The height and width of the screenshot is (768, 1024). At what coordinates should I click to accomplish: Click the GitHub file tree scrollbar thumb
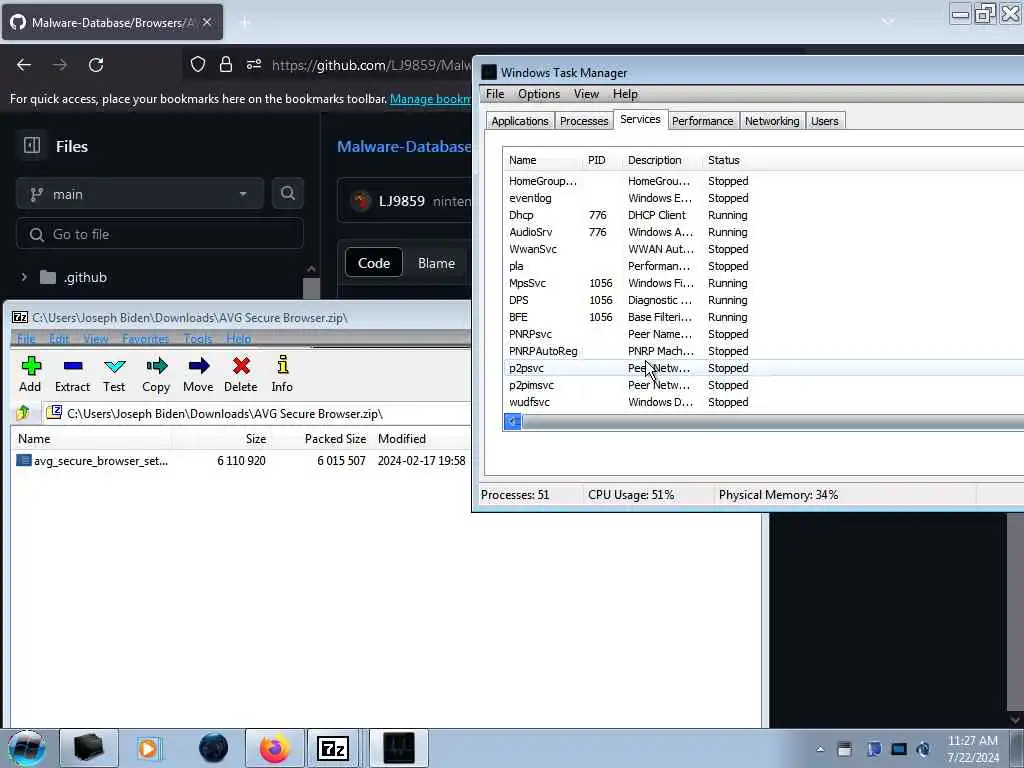[312, 287]
